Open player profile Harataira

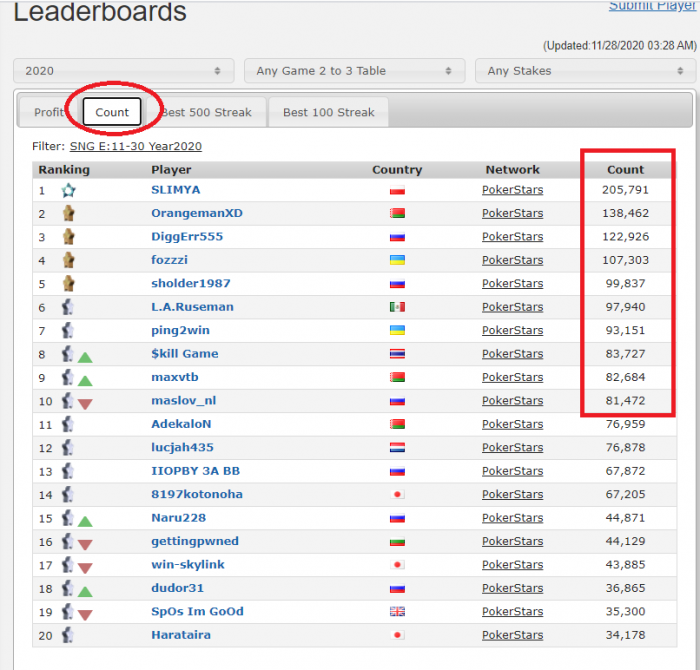[x=181, y=635]
